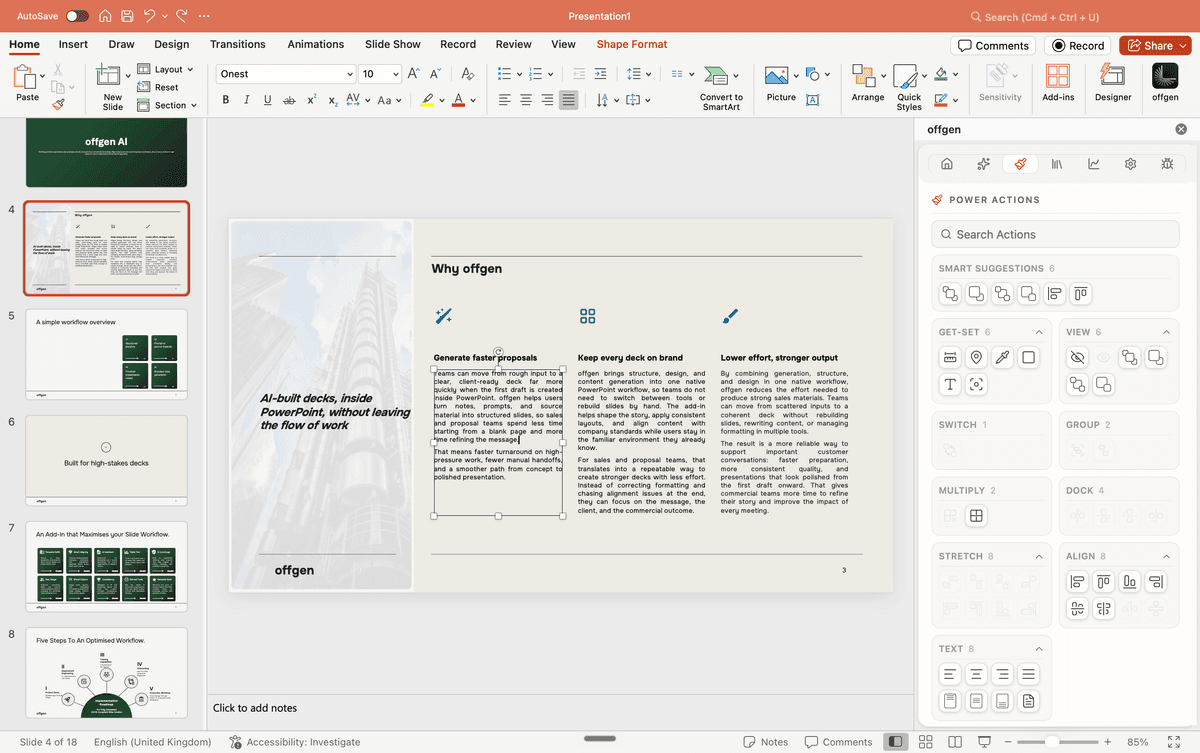Apply underline formatting
1200x753 pixels.
pyautogui.click(x=267, y=100)
